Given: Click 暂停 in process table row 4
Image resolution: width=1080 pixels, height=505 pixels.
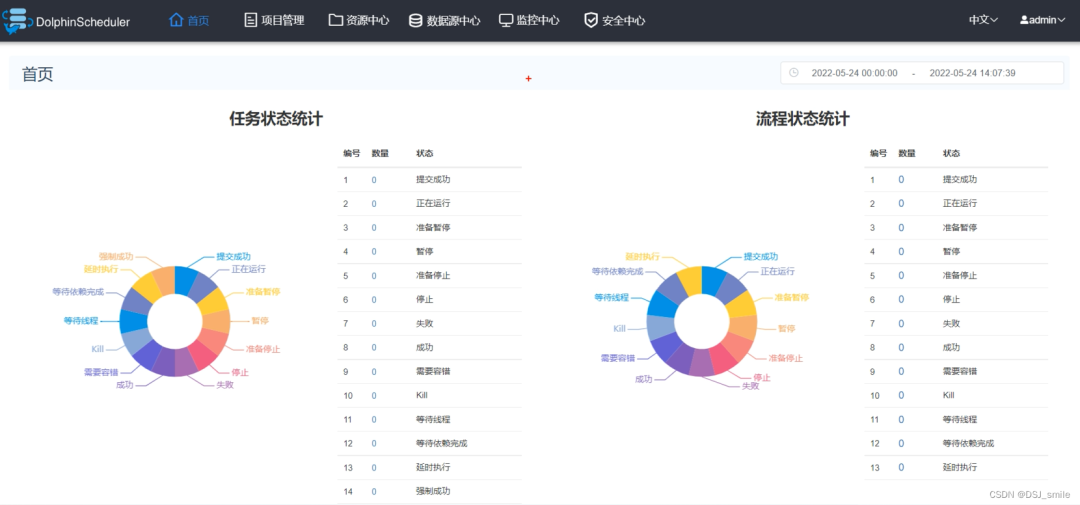Looking at the screenshot, I should coord(952,251).
